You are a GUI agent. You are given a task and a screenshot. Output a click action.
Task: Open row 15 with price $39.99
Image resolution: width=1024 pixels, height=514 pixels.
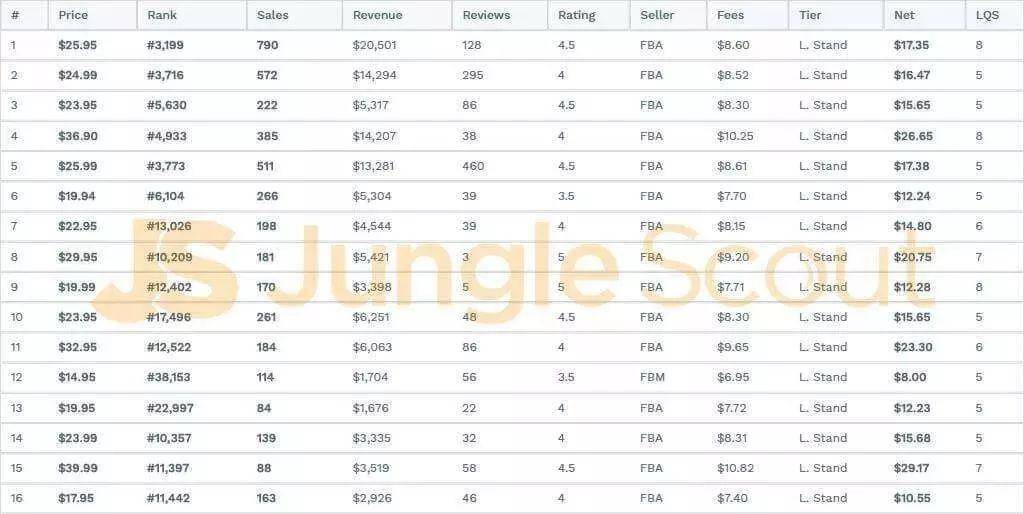click(512, 468)
